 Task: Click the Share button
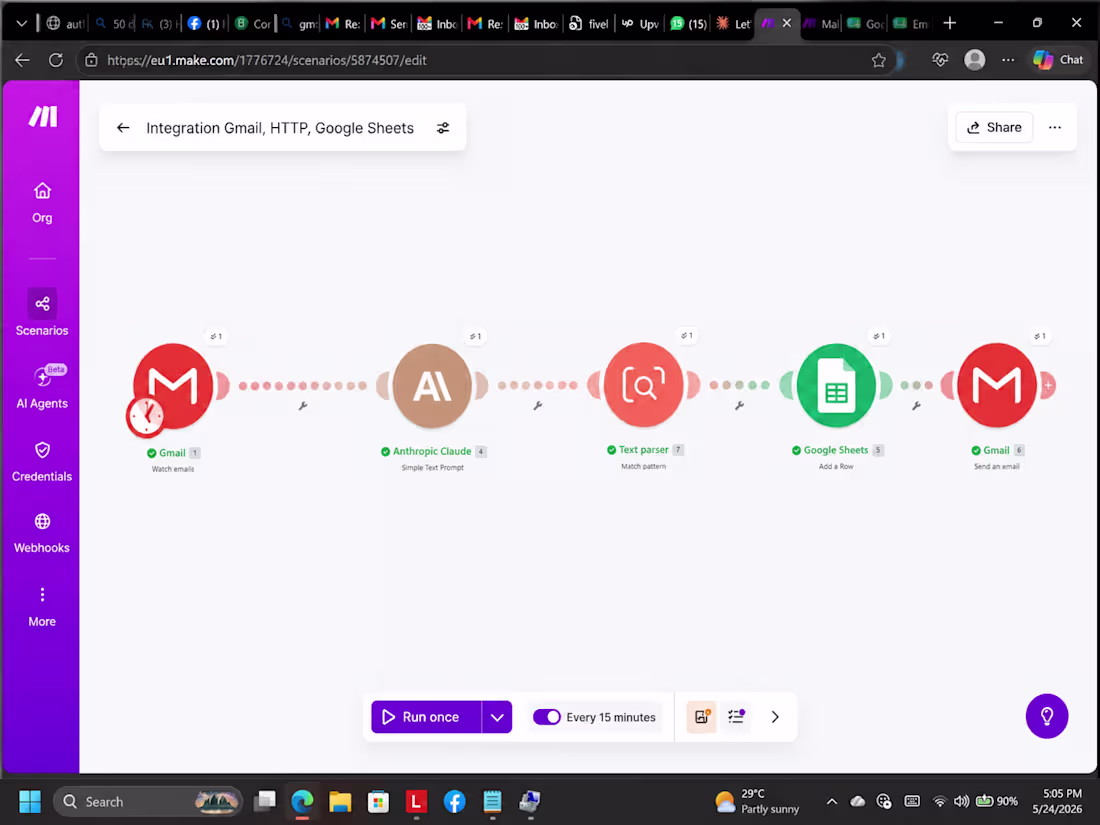coord(993,128)
